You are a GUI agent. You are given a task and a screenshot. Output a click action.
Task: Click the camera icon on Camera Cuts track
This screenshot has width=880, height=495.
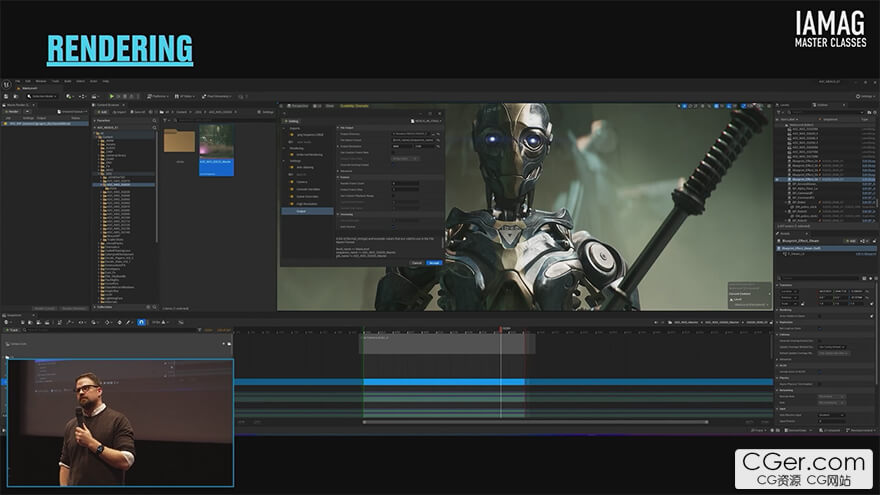pyautogui.click(x=229, y=343)
